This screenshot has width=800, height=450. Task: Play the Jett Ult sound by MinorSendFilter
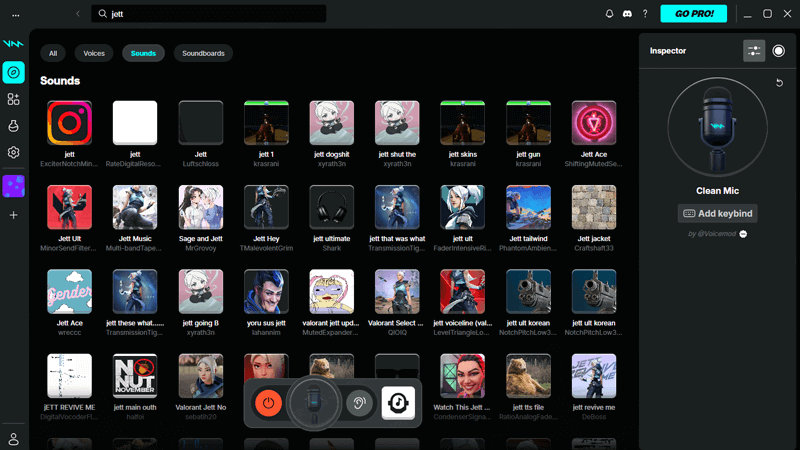coord(69,207)
